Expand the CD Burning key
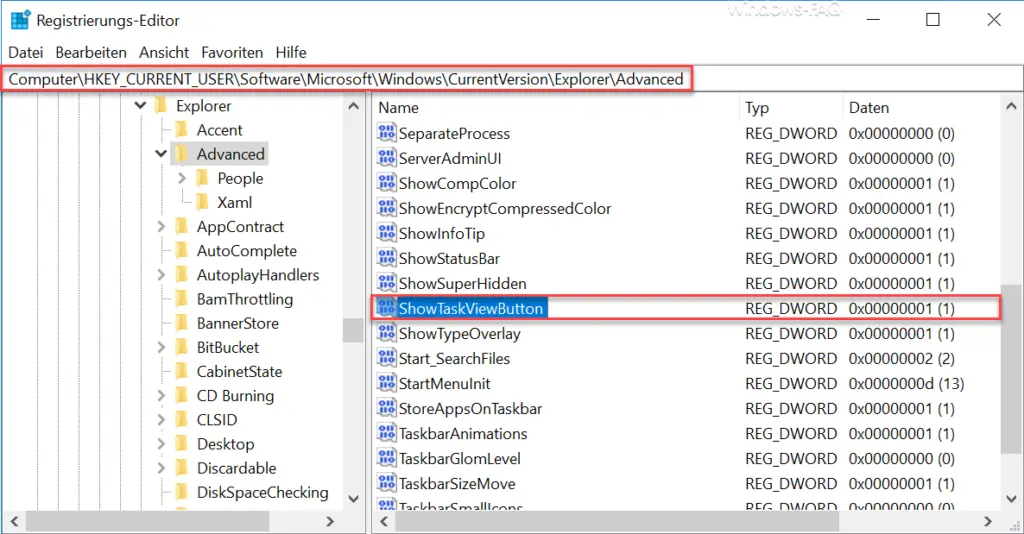This screenshot has height=534, width=1024. point(161,396)
